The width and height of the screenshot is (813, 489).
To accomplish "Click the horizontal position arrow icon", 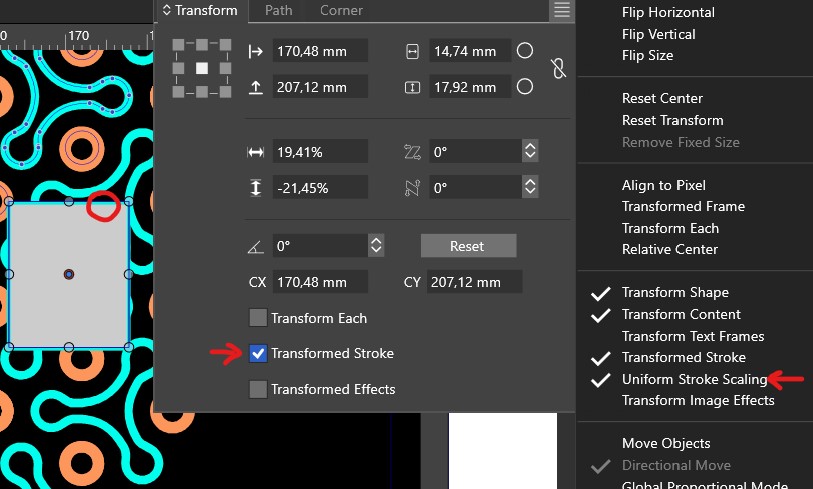I will pyautogui.click(x=255, y=51).
